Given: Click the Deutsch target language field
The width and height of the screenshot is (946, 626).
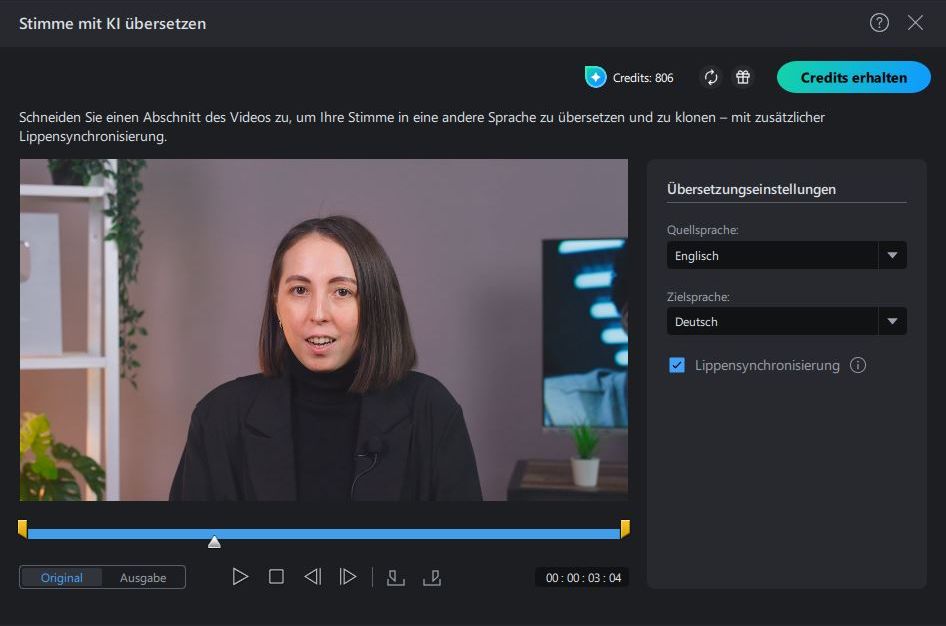Looking at the screenshot, I should pyautogui.click(x=772, y=321).
